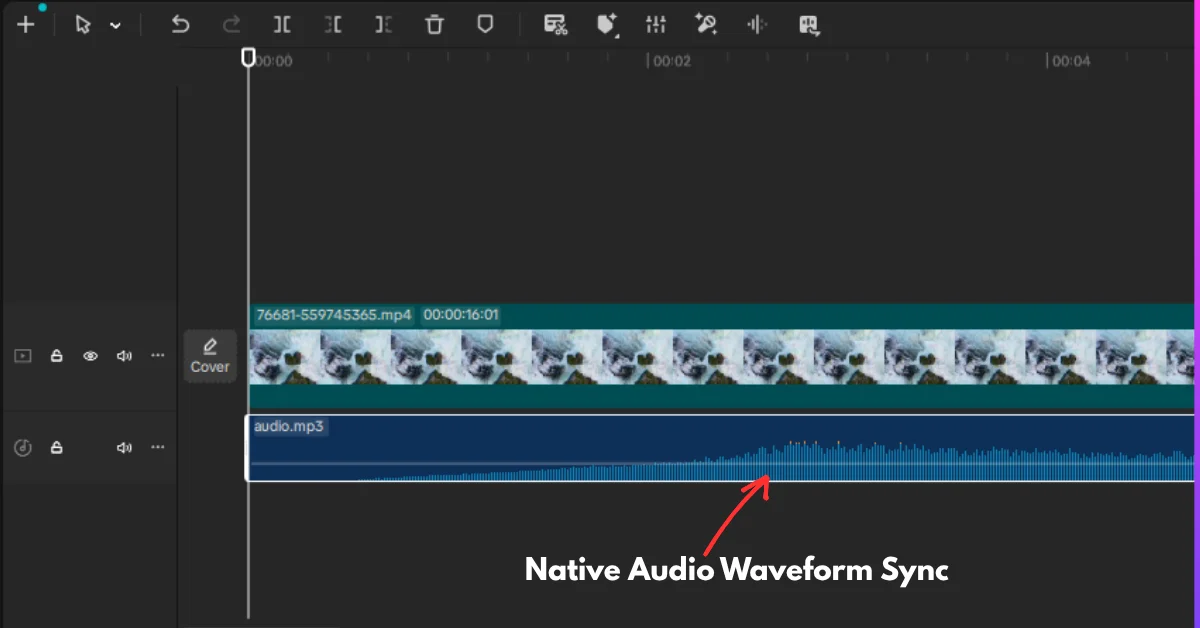The width and height of the screenshot is (1200, 628).
Task: Delete clip using the trash icon
Action: point(434,24)
